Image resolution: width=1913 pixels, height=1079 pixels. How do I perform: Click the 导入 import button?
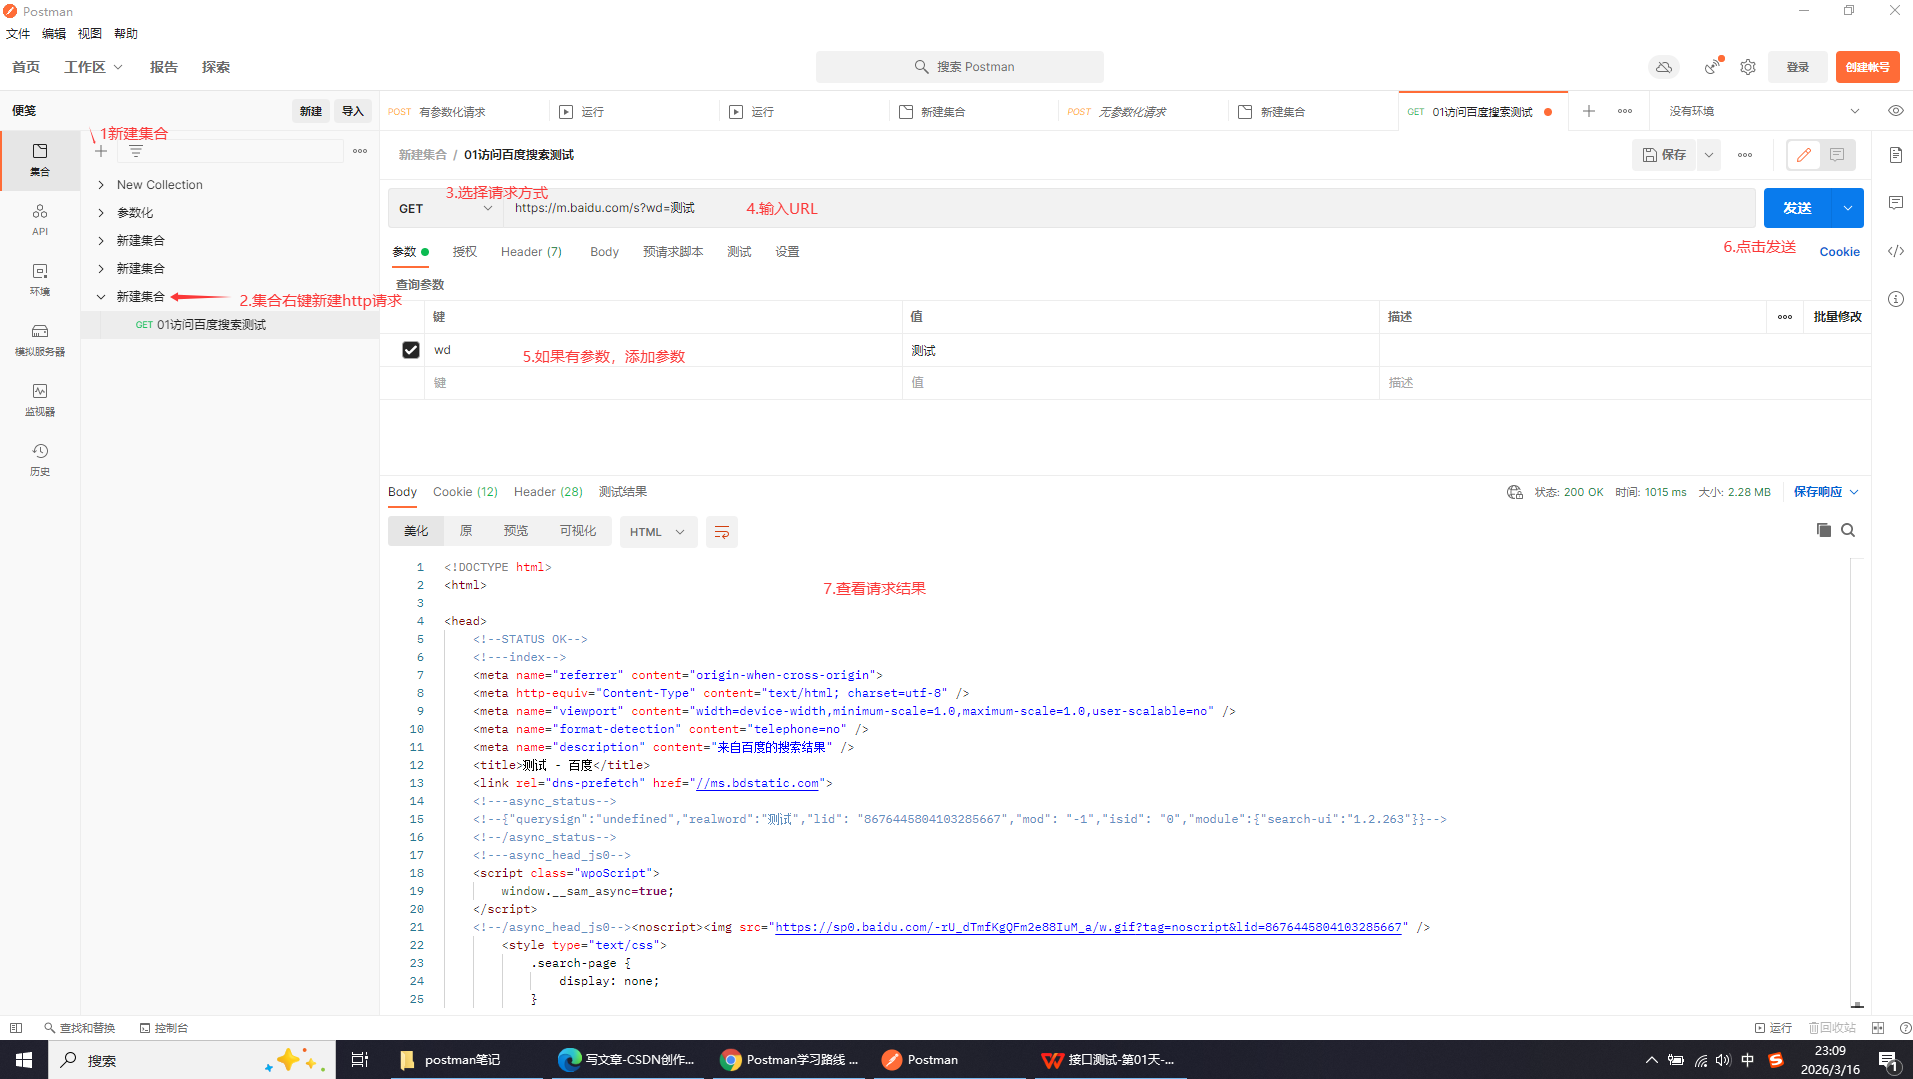(353, 111)
